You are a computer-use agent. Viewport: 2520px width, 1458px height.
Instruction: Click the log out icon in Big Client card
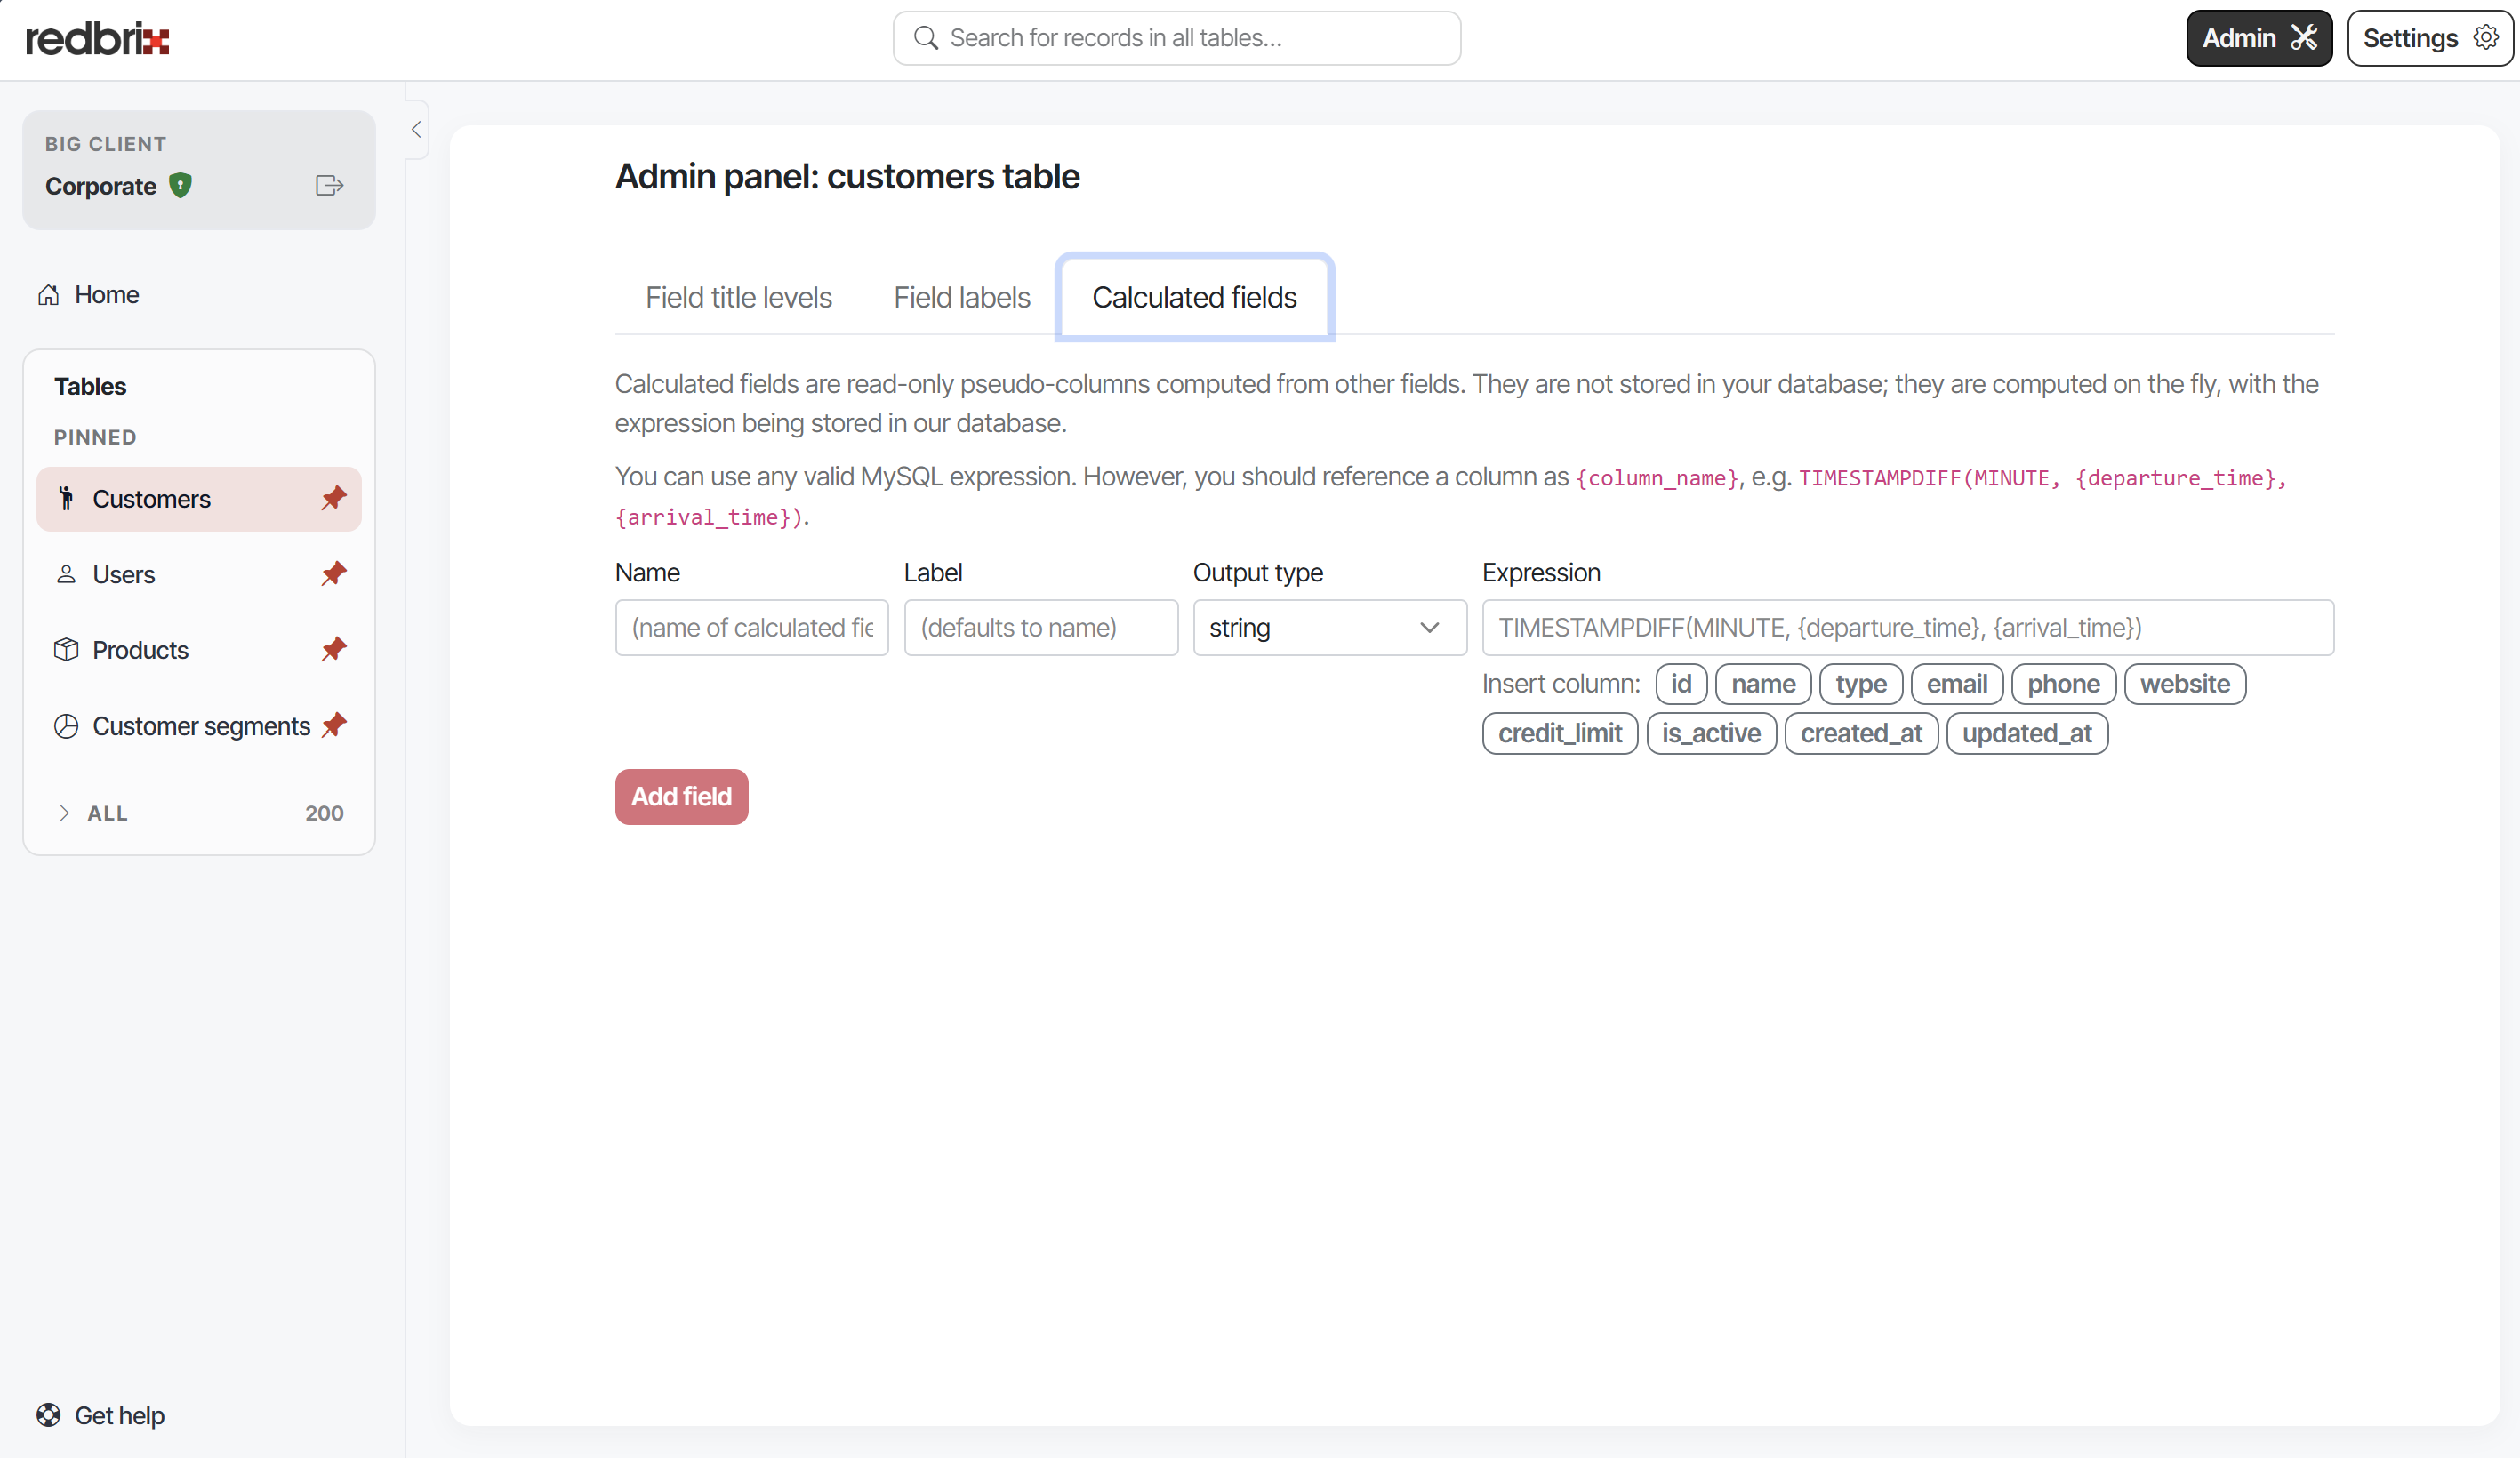329,186
